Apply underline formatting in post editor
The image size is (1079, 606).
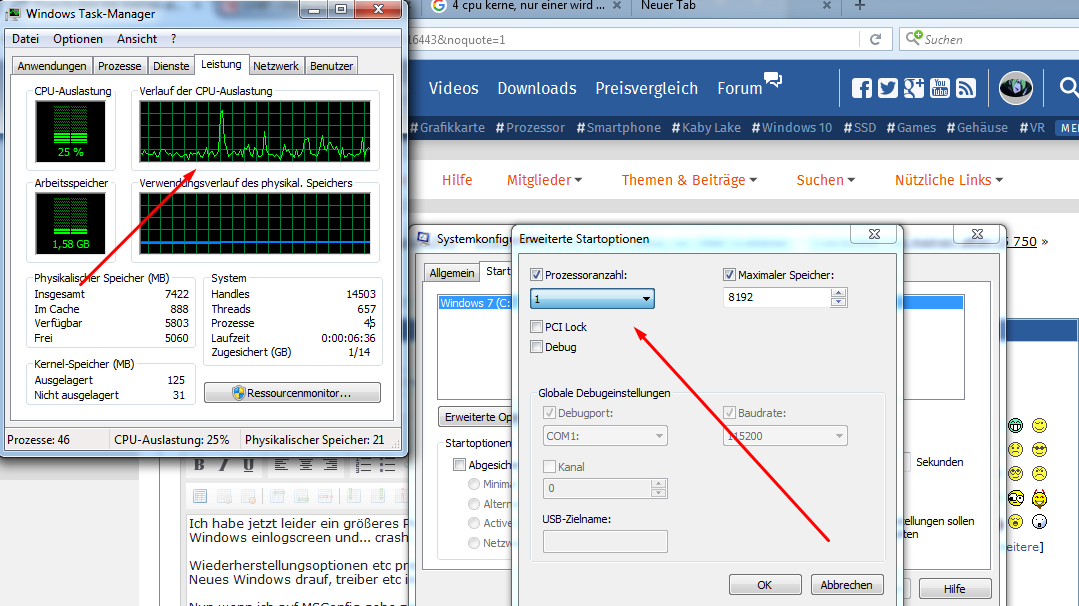tap(248, 465)
